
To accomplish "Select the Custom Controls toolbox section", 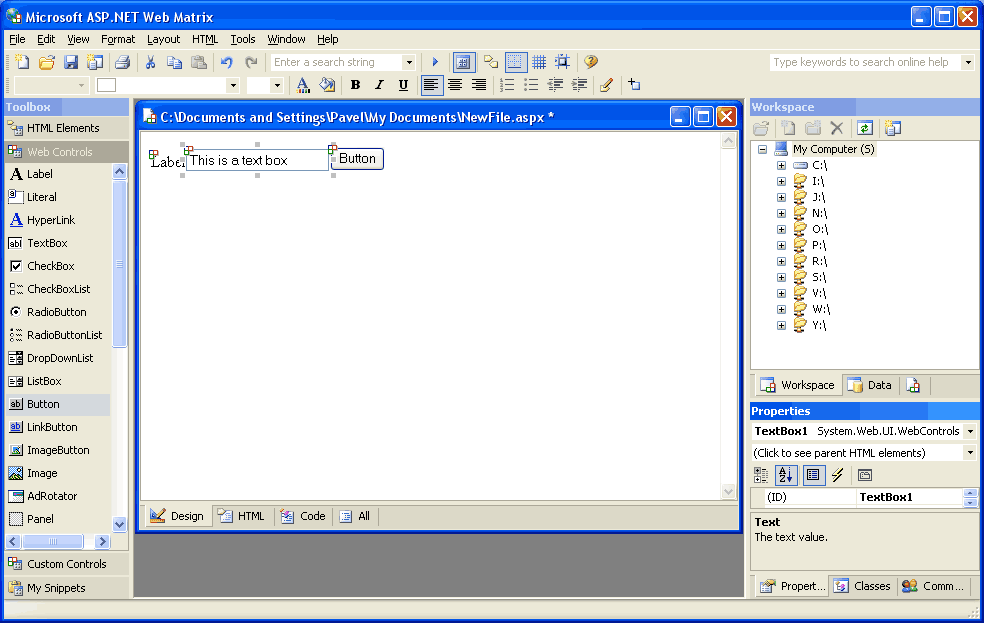I will coord(66,564).
